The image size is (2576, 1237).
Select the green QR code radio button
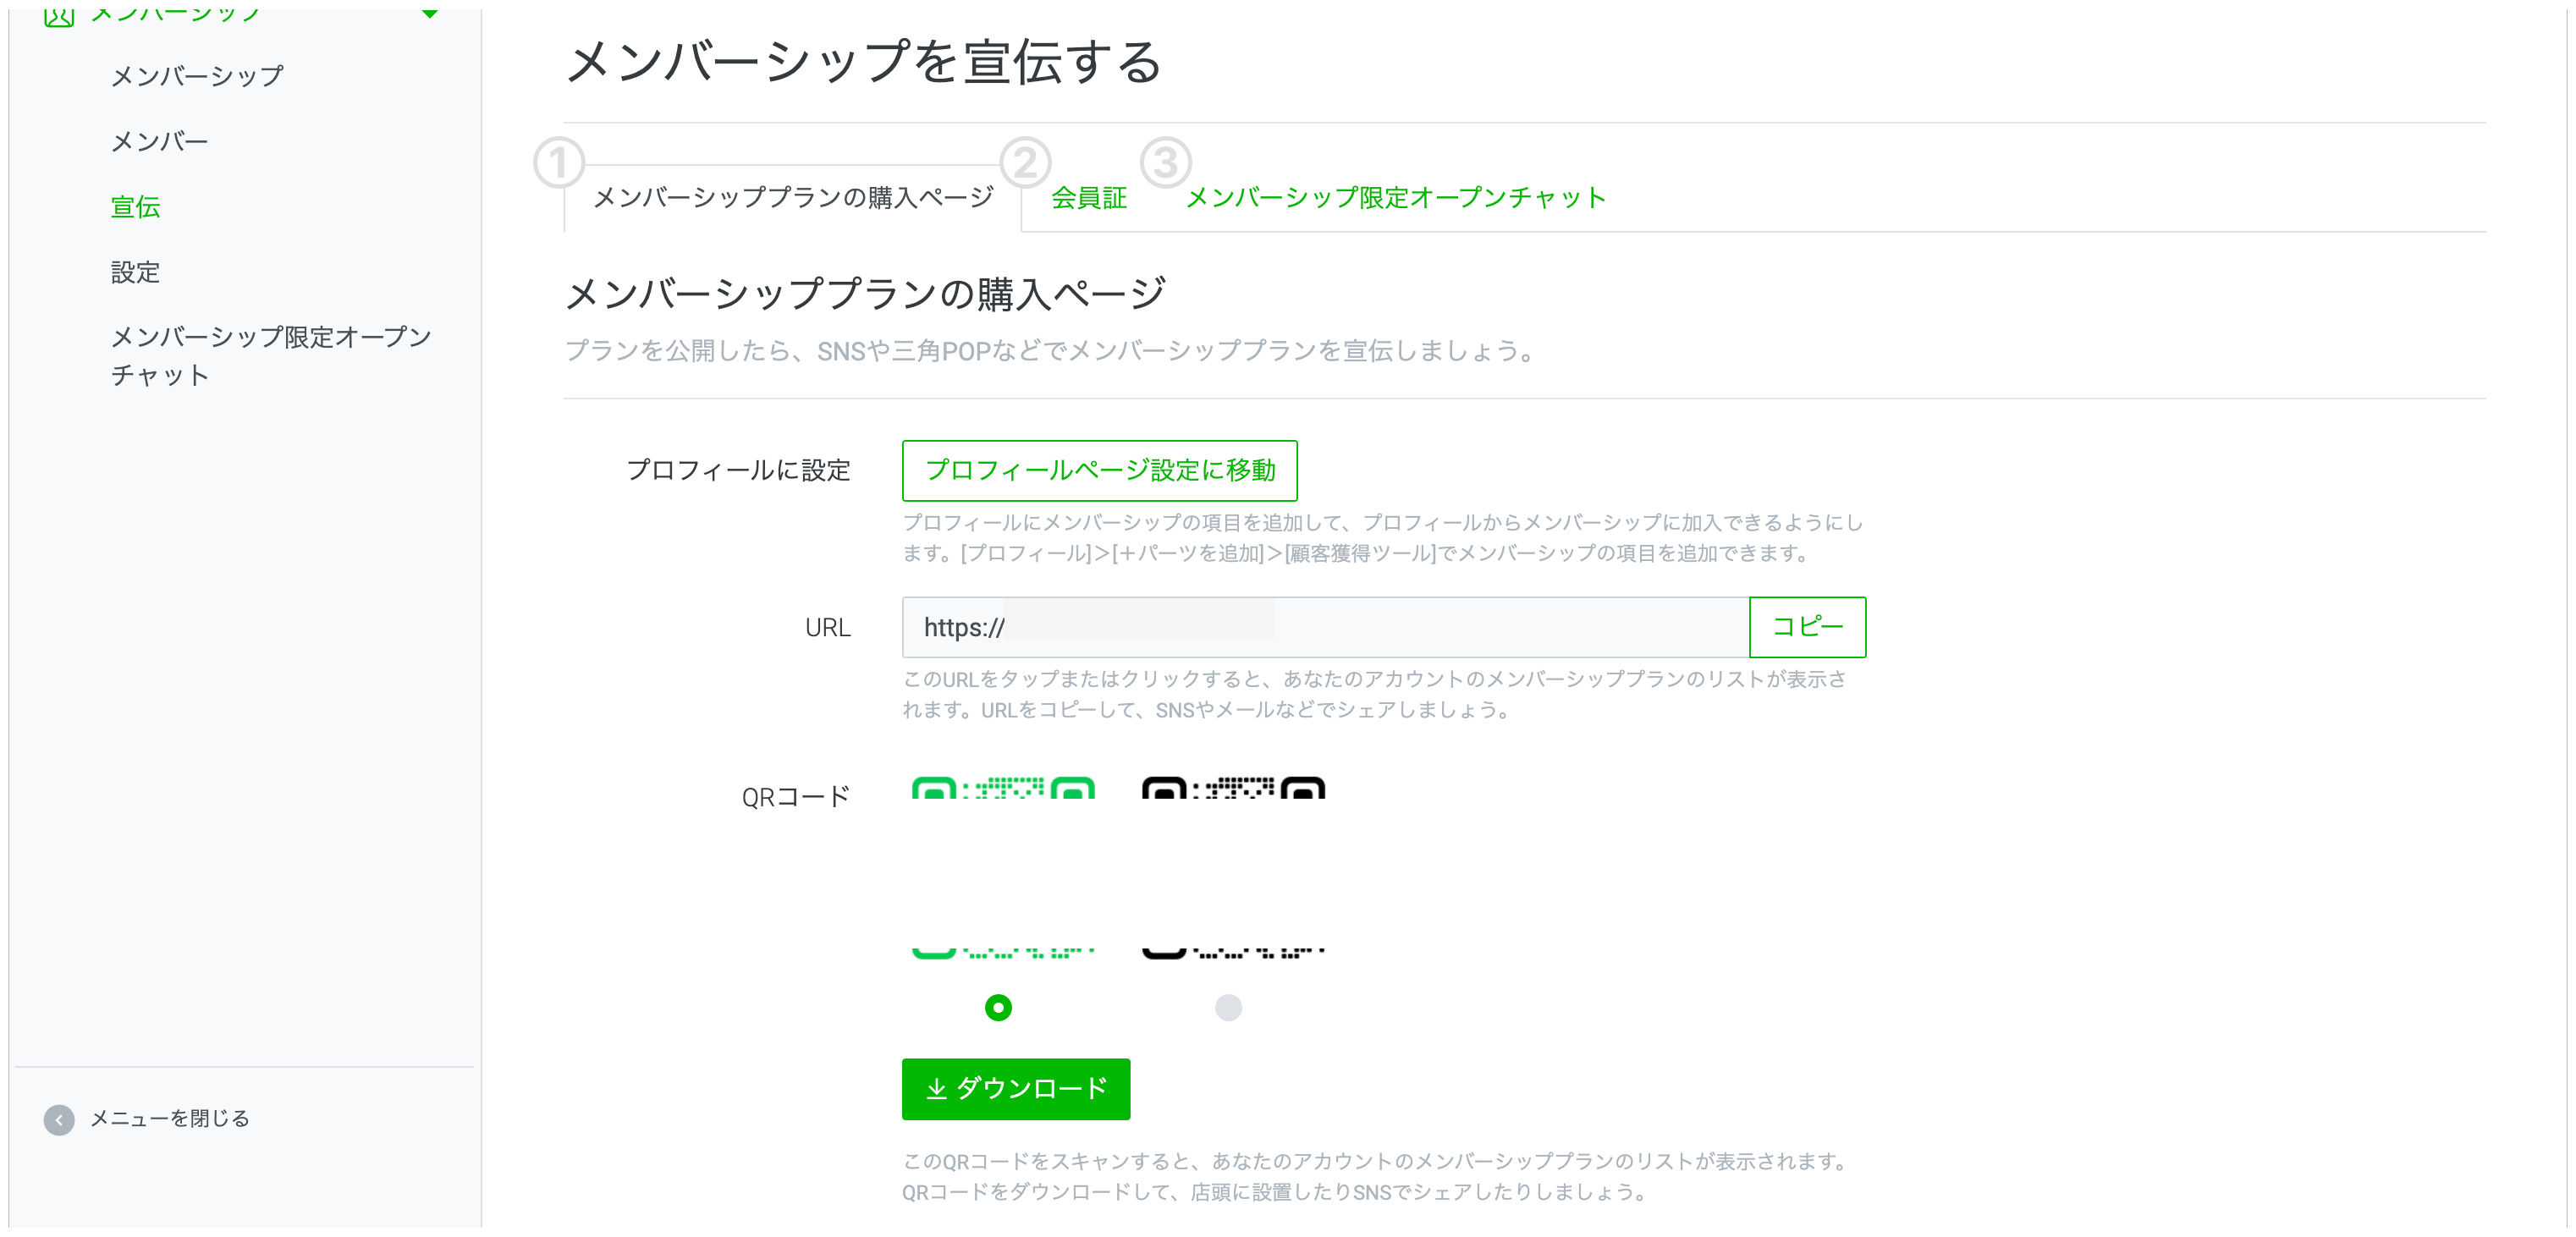pos(998,1007)
